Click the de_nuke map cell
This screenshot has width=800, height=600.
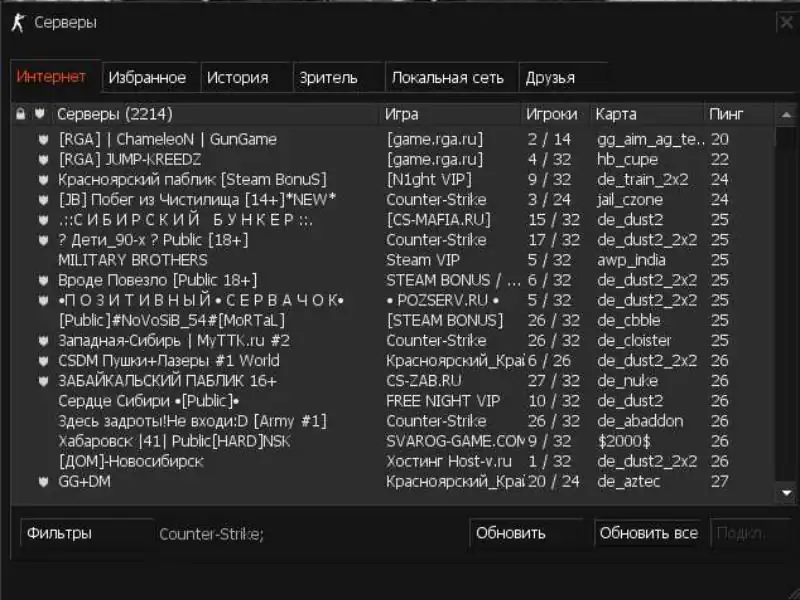click(628, 381)
